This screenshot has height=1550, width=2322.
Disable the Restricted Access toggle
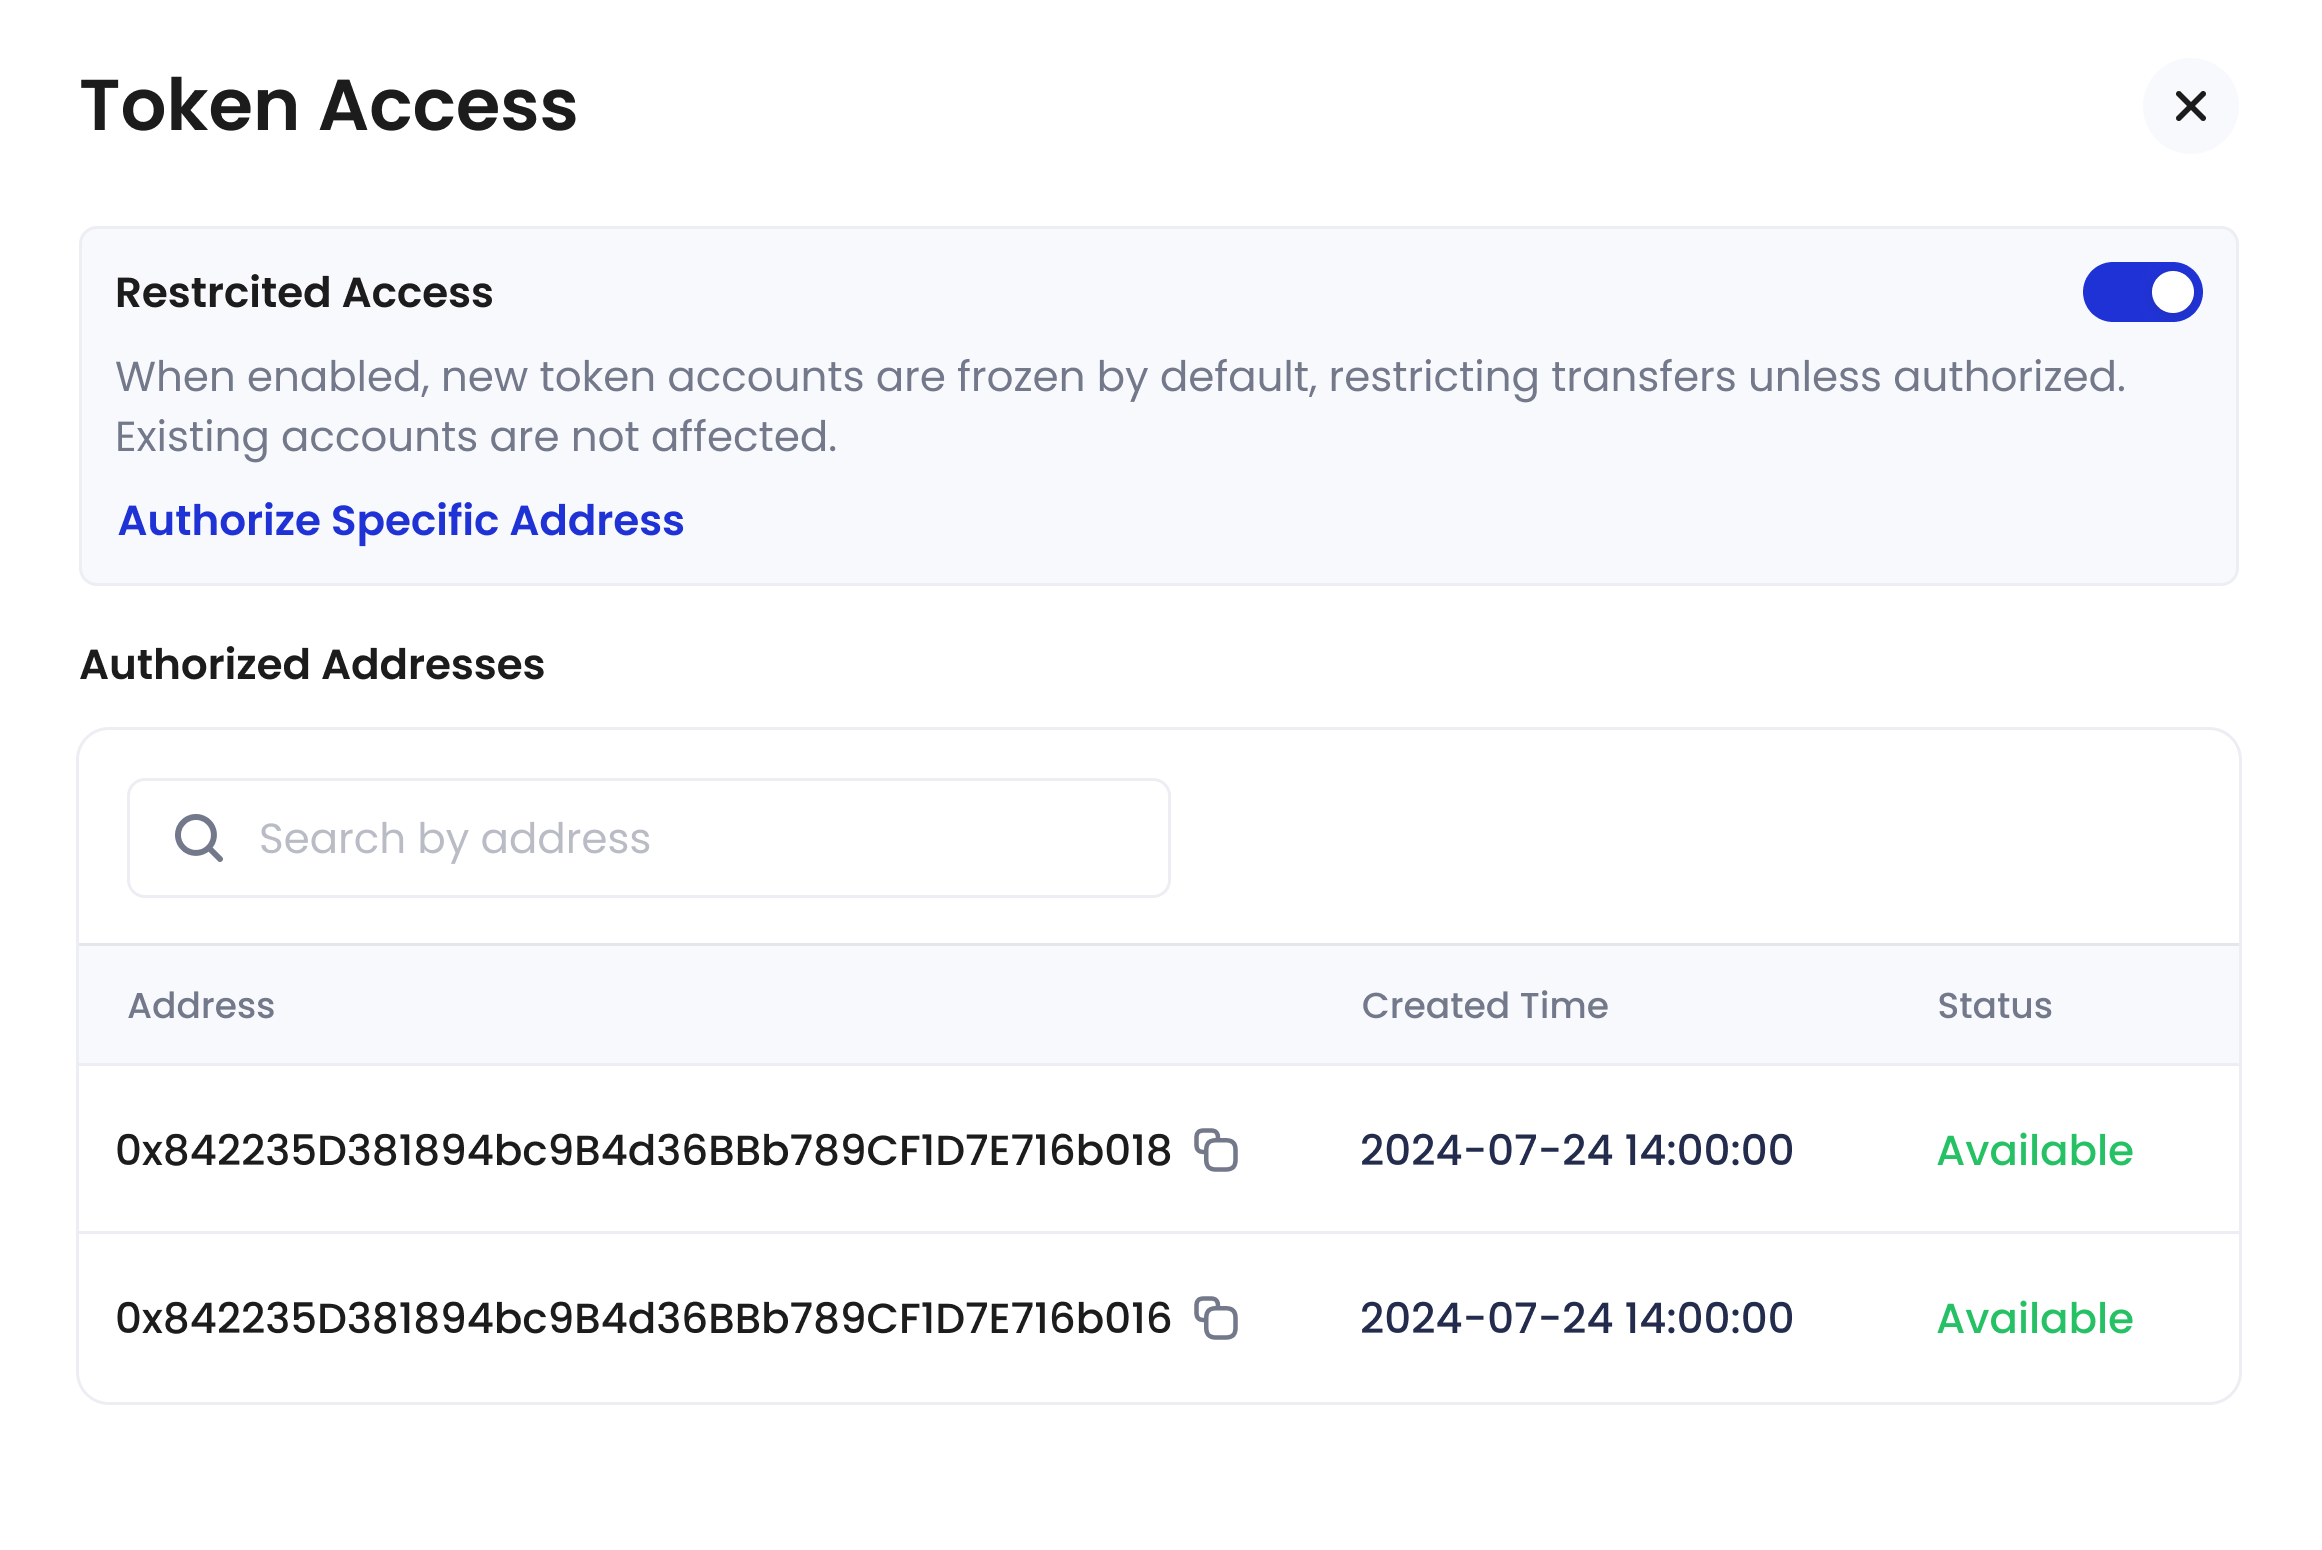(2142, 291)
